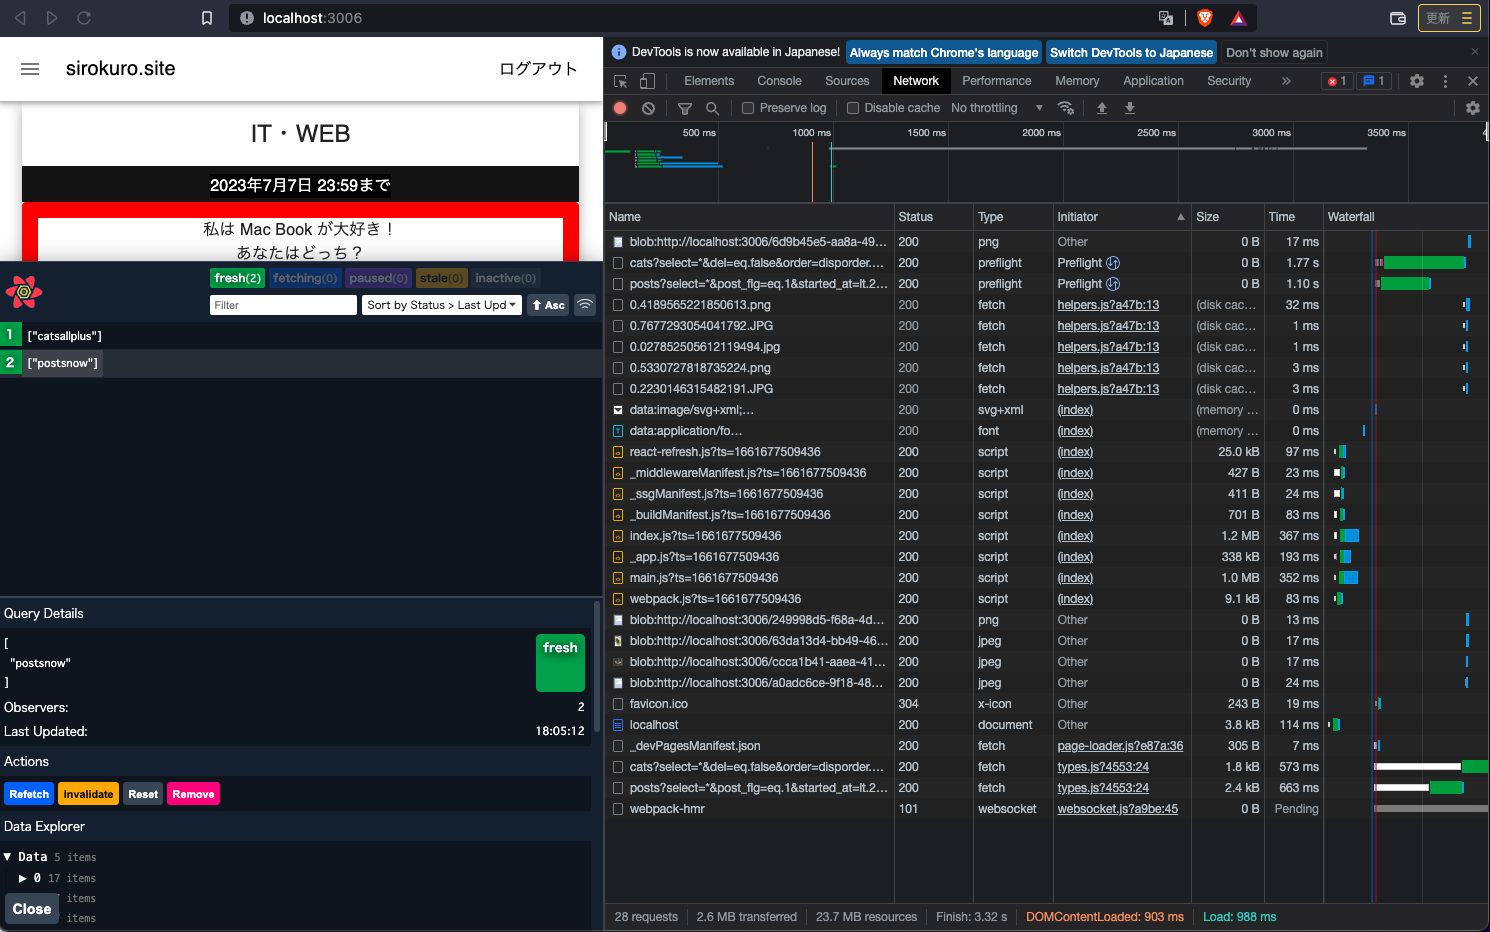Switch to the Performance tab

click(996, 81)
